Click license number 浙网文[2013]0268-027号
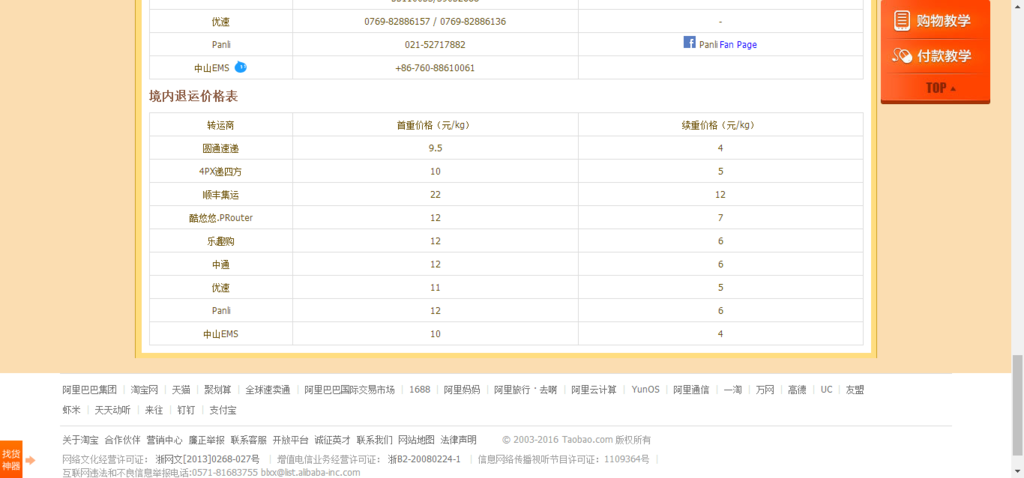 [207, 459]
